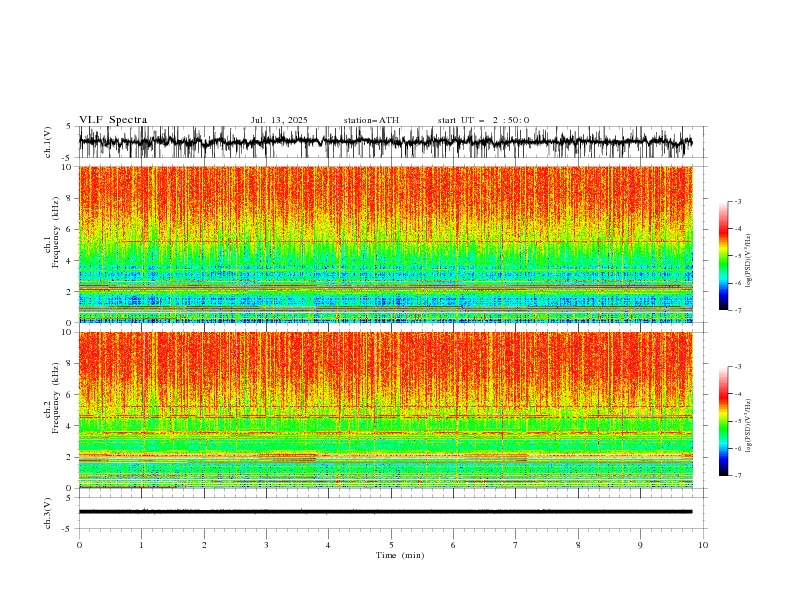Click the time axis tick label '3'
This screenshot has height=612, width=792.
266,545
